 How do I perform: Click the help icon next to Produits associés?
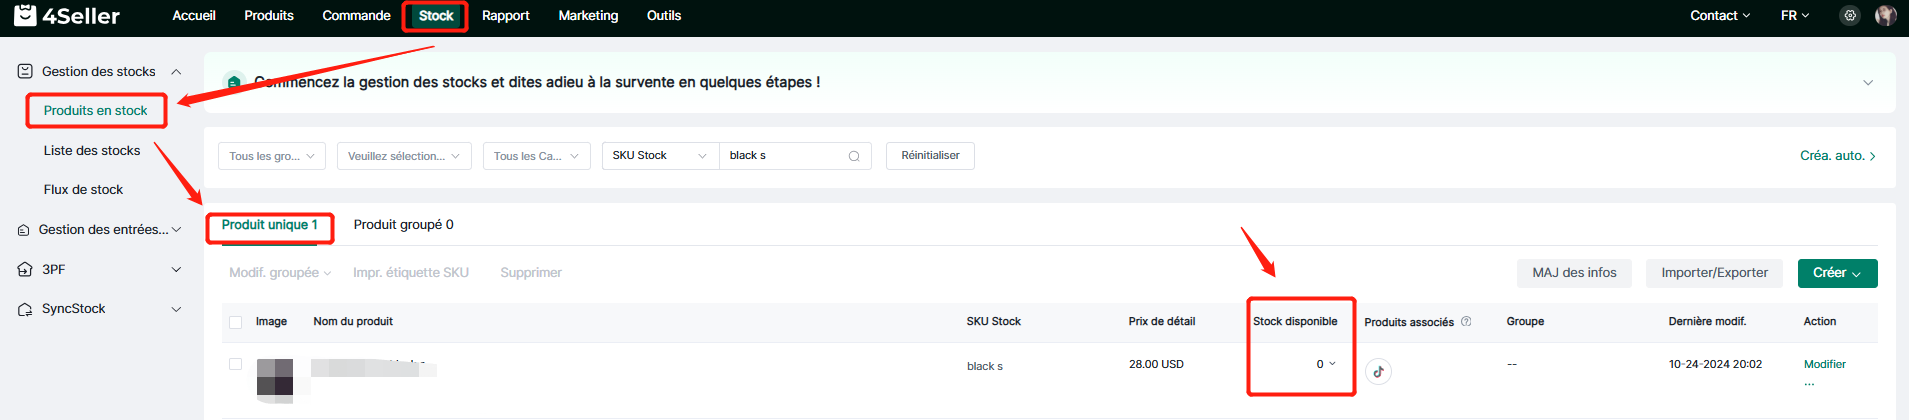point(1466,322)
